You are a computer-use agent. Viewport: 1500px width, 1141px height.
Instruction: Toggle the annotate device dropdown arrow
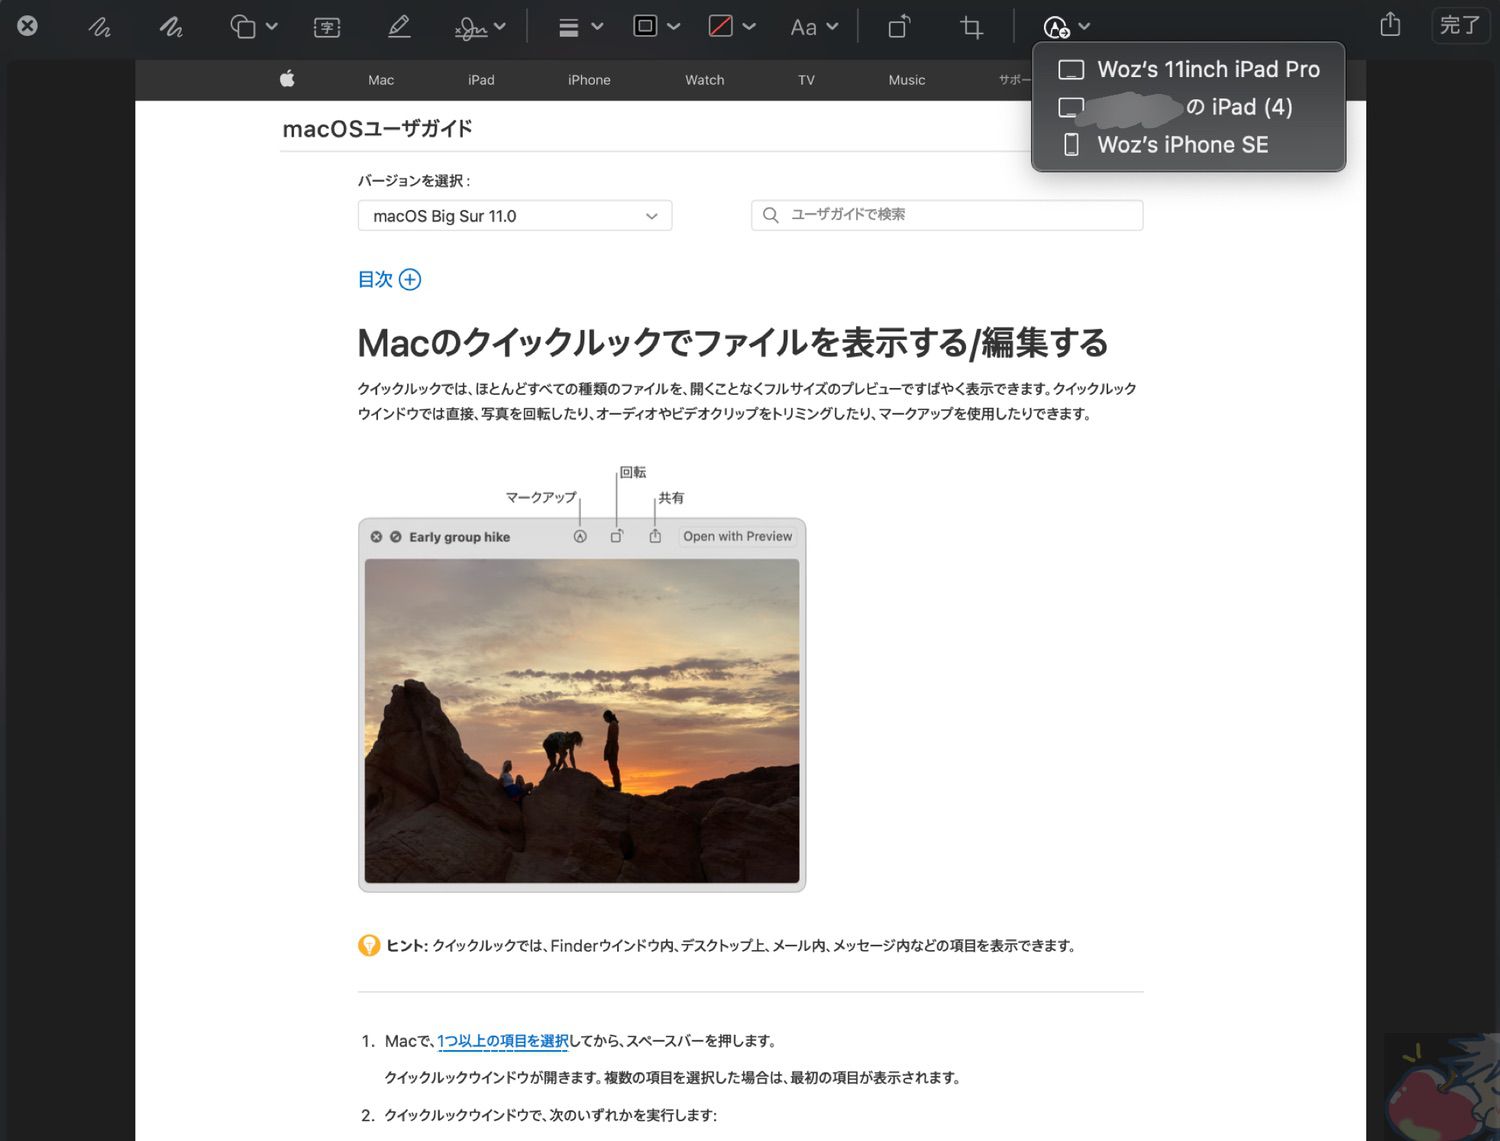coord(1084,27)
